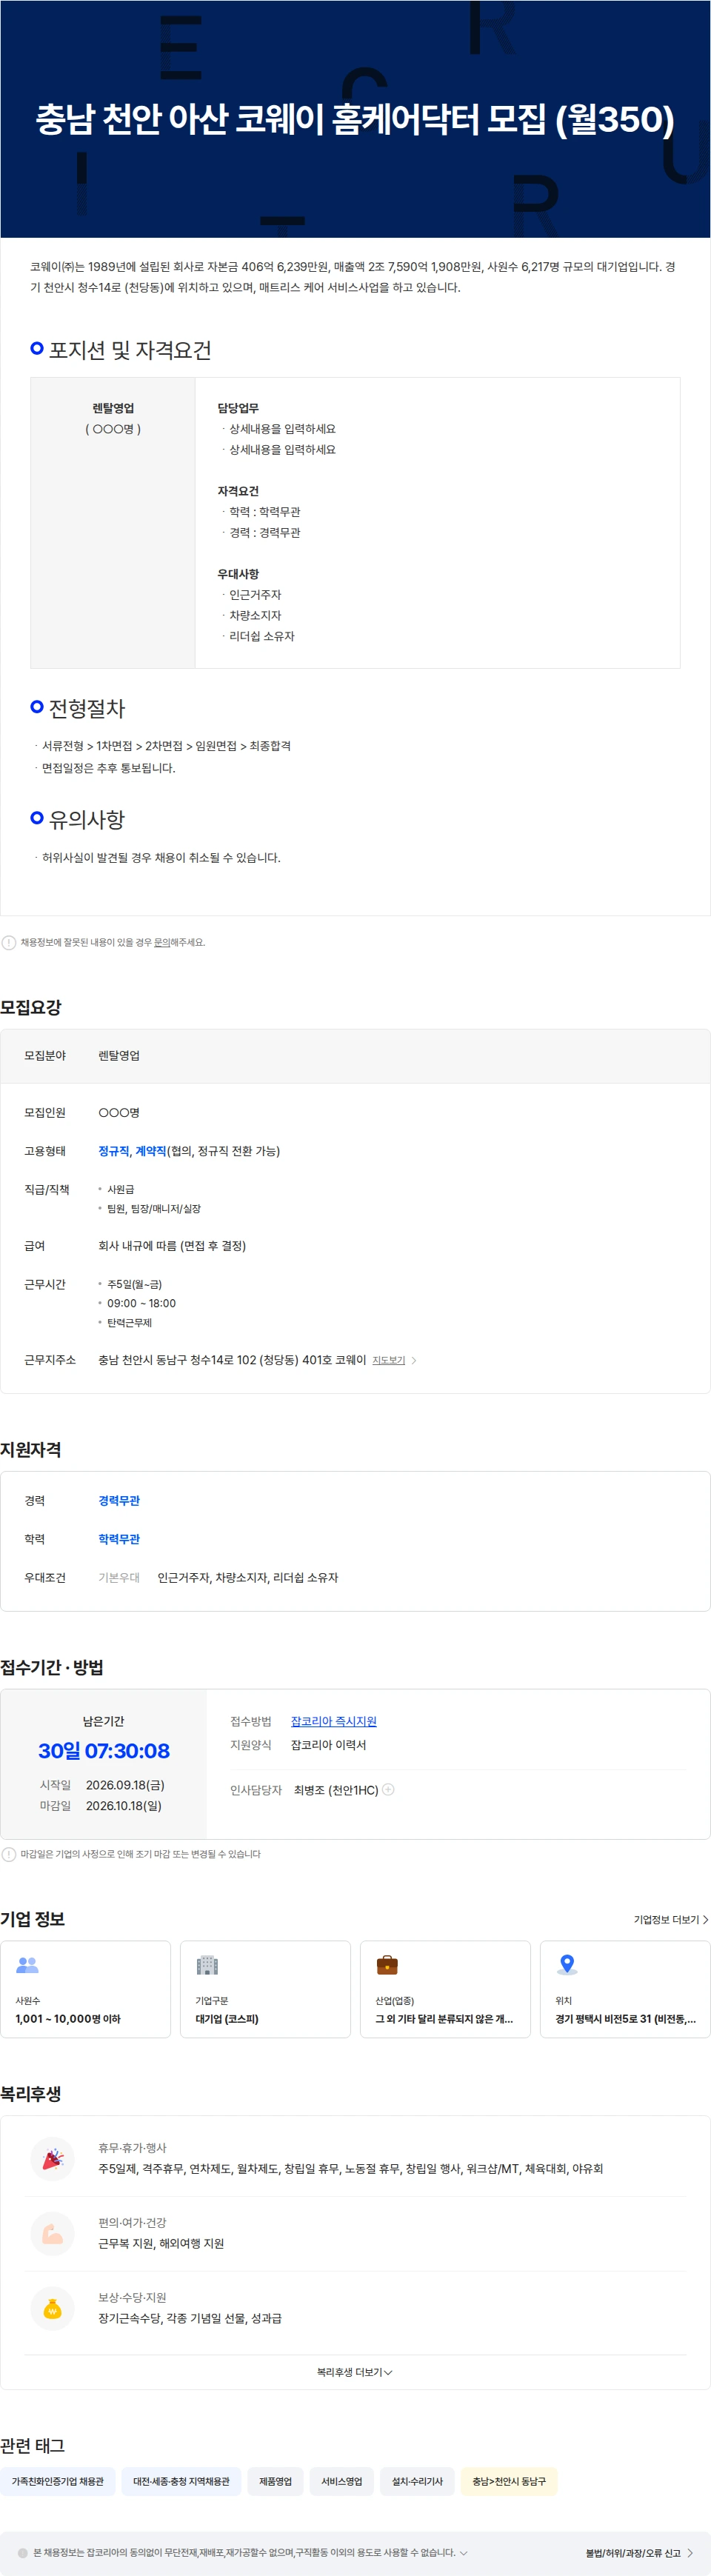Viewport: 711px width, 2576px height.
Task: Click the location map pin icon
Action: pos(567,1965)
